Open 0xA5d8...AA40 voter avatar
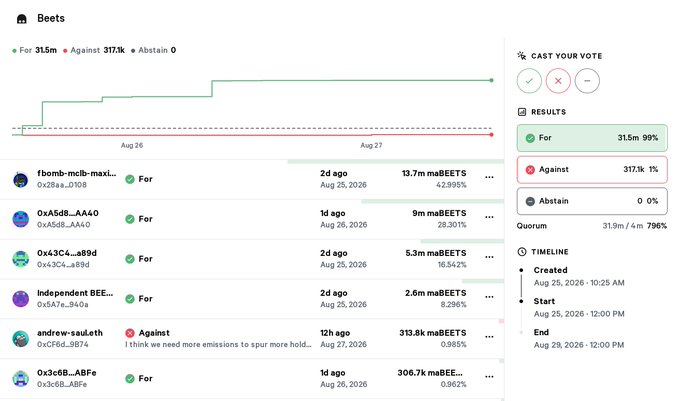Screen dimensions: 680x401 [20, 219]
